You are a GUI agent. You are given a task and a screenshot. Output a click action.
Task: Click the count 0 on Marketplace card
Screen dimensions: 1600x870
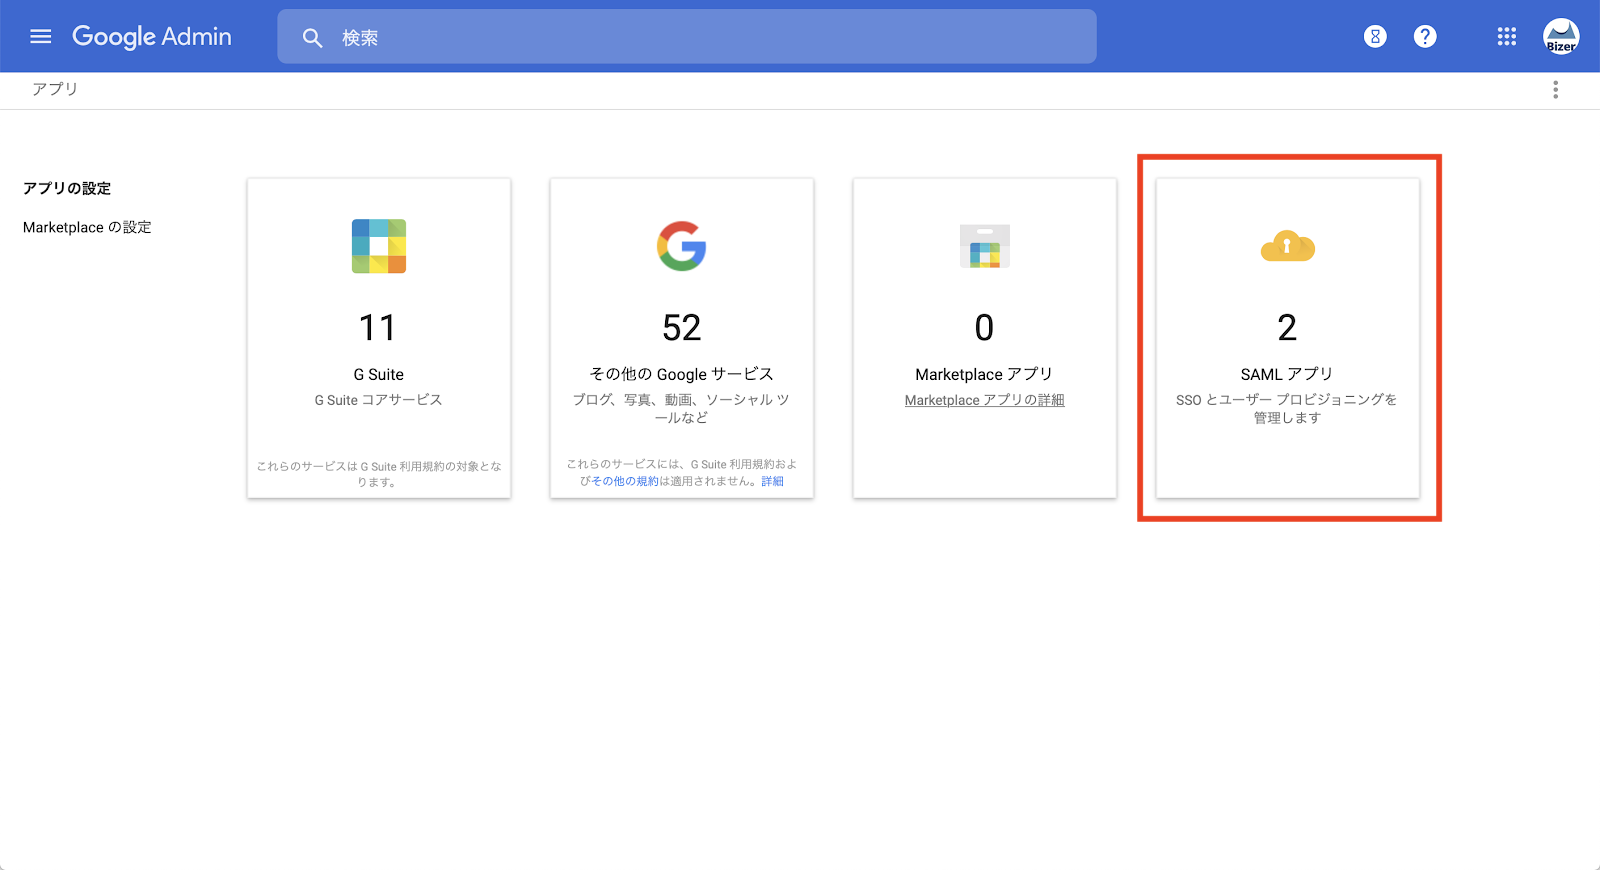tap(985, 328)
